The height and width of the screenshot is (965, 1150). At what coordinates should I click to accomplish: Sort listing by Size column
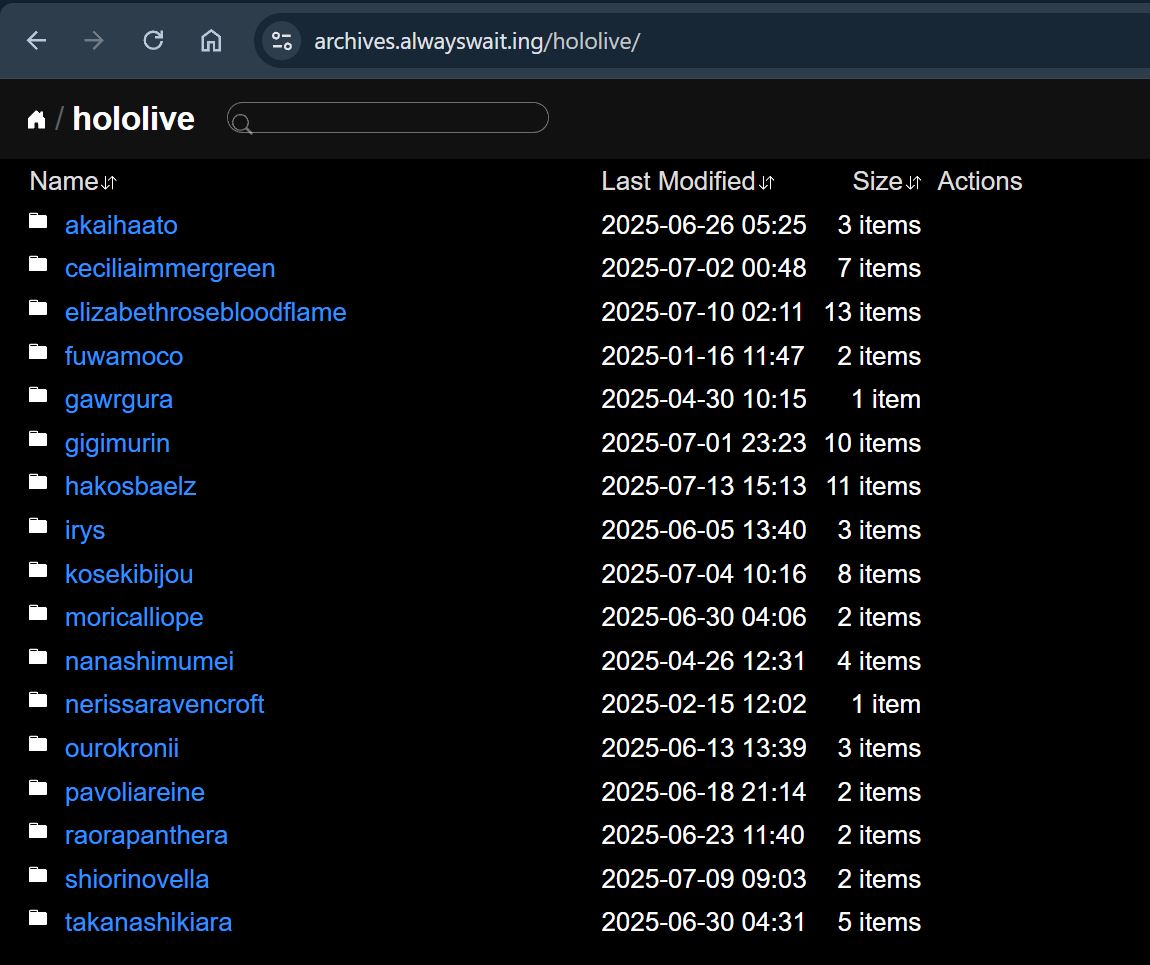[887, 181]
